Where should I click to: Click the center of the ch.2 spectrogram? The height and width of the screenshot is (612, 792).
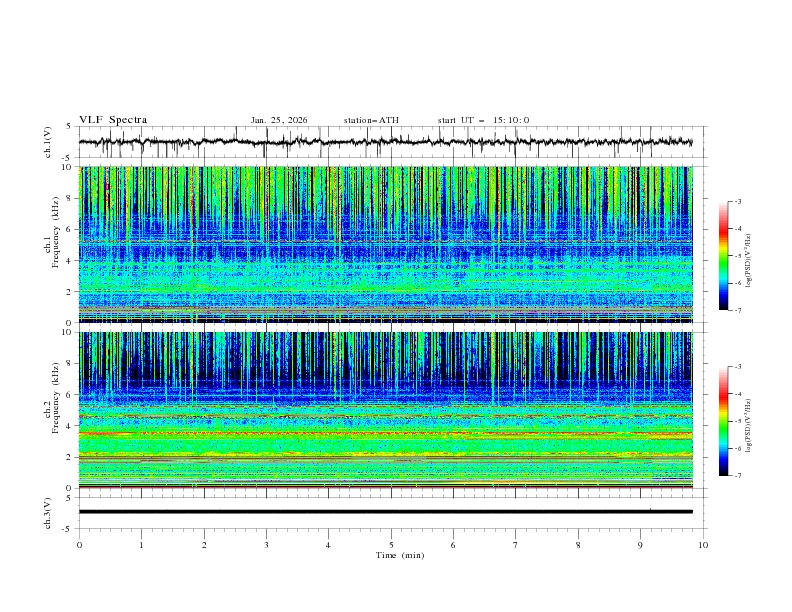click(391, 410)
